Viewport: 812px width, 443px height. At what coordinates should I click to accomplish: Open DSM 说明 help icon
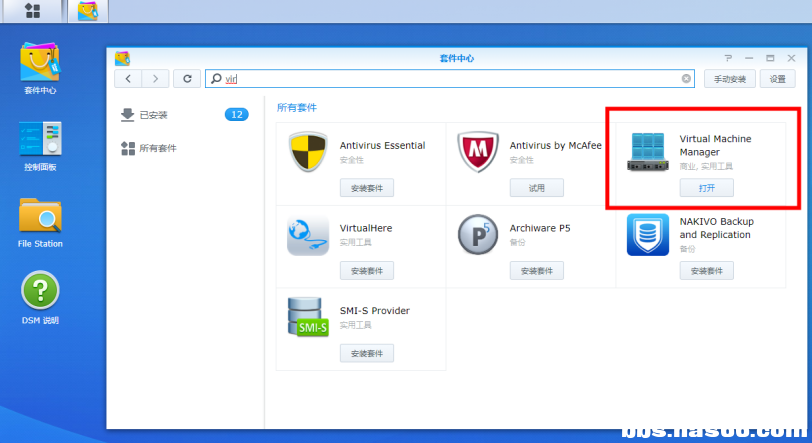[40, 298]
